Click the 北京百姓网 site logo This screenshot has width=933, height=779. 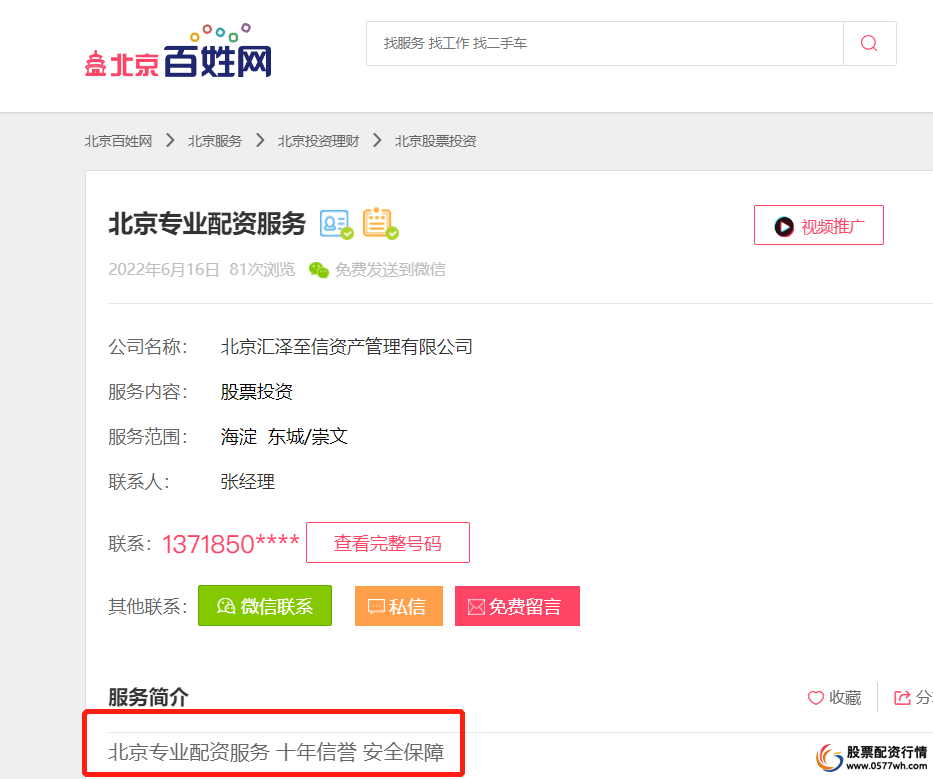pyautogui.click(x=178, y=54)
